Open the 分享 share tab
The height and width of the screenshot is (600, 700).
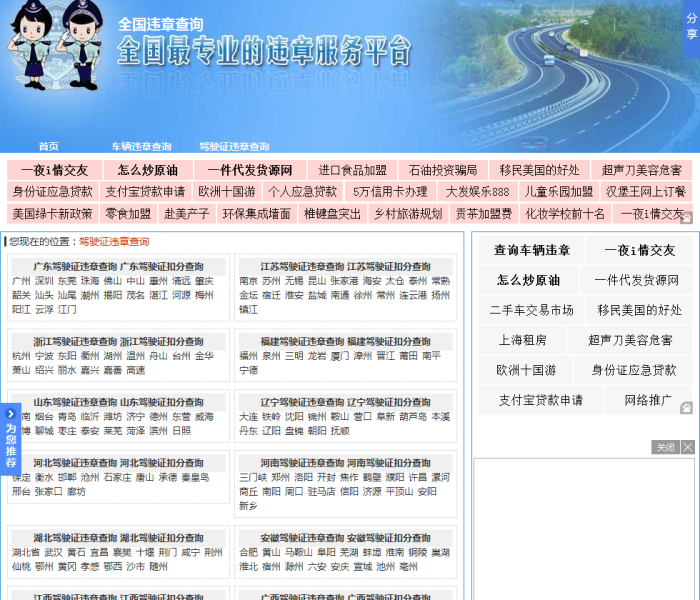pos(692,29)
